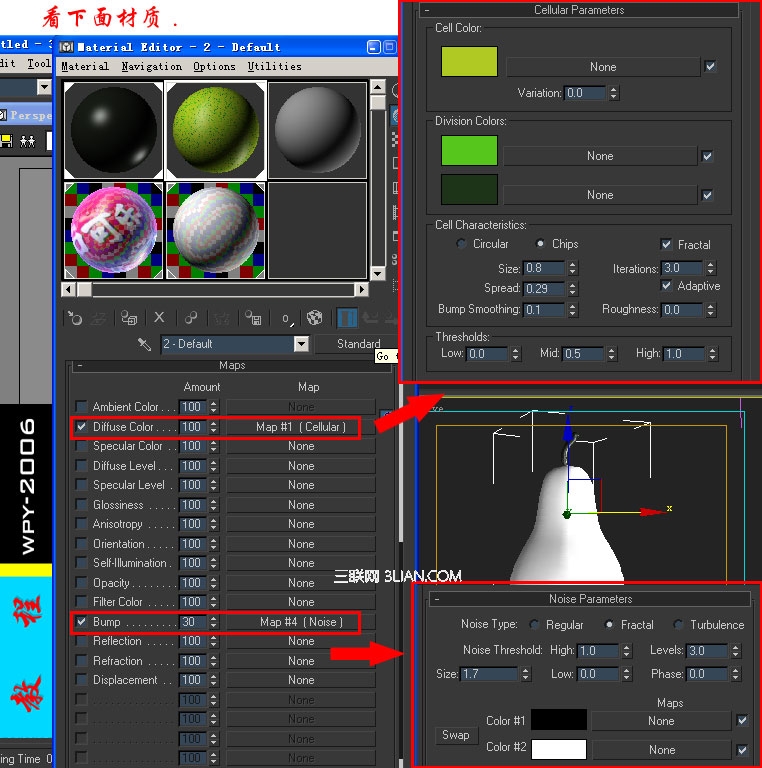Click the Reset Map/Mtl X icon
The width and height of the screenshot is (762, 768).
point(159,318)
